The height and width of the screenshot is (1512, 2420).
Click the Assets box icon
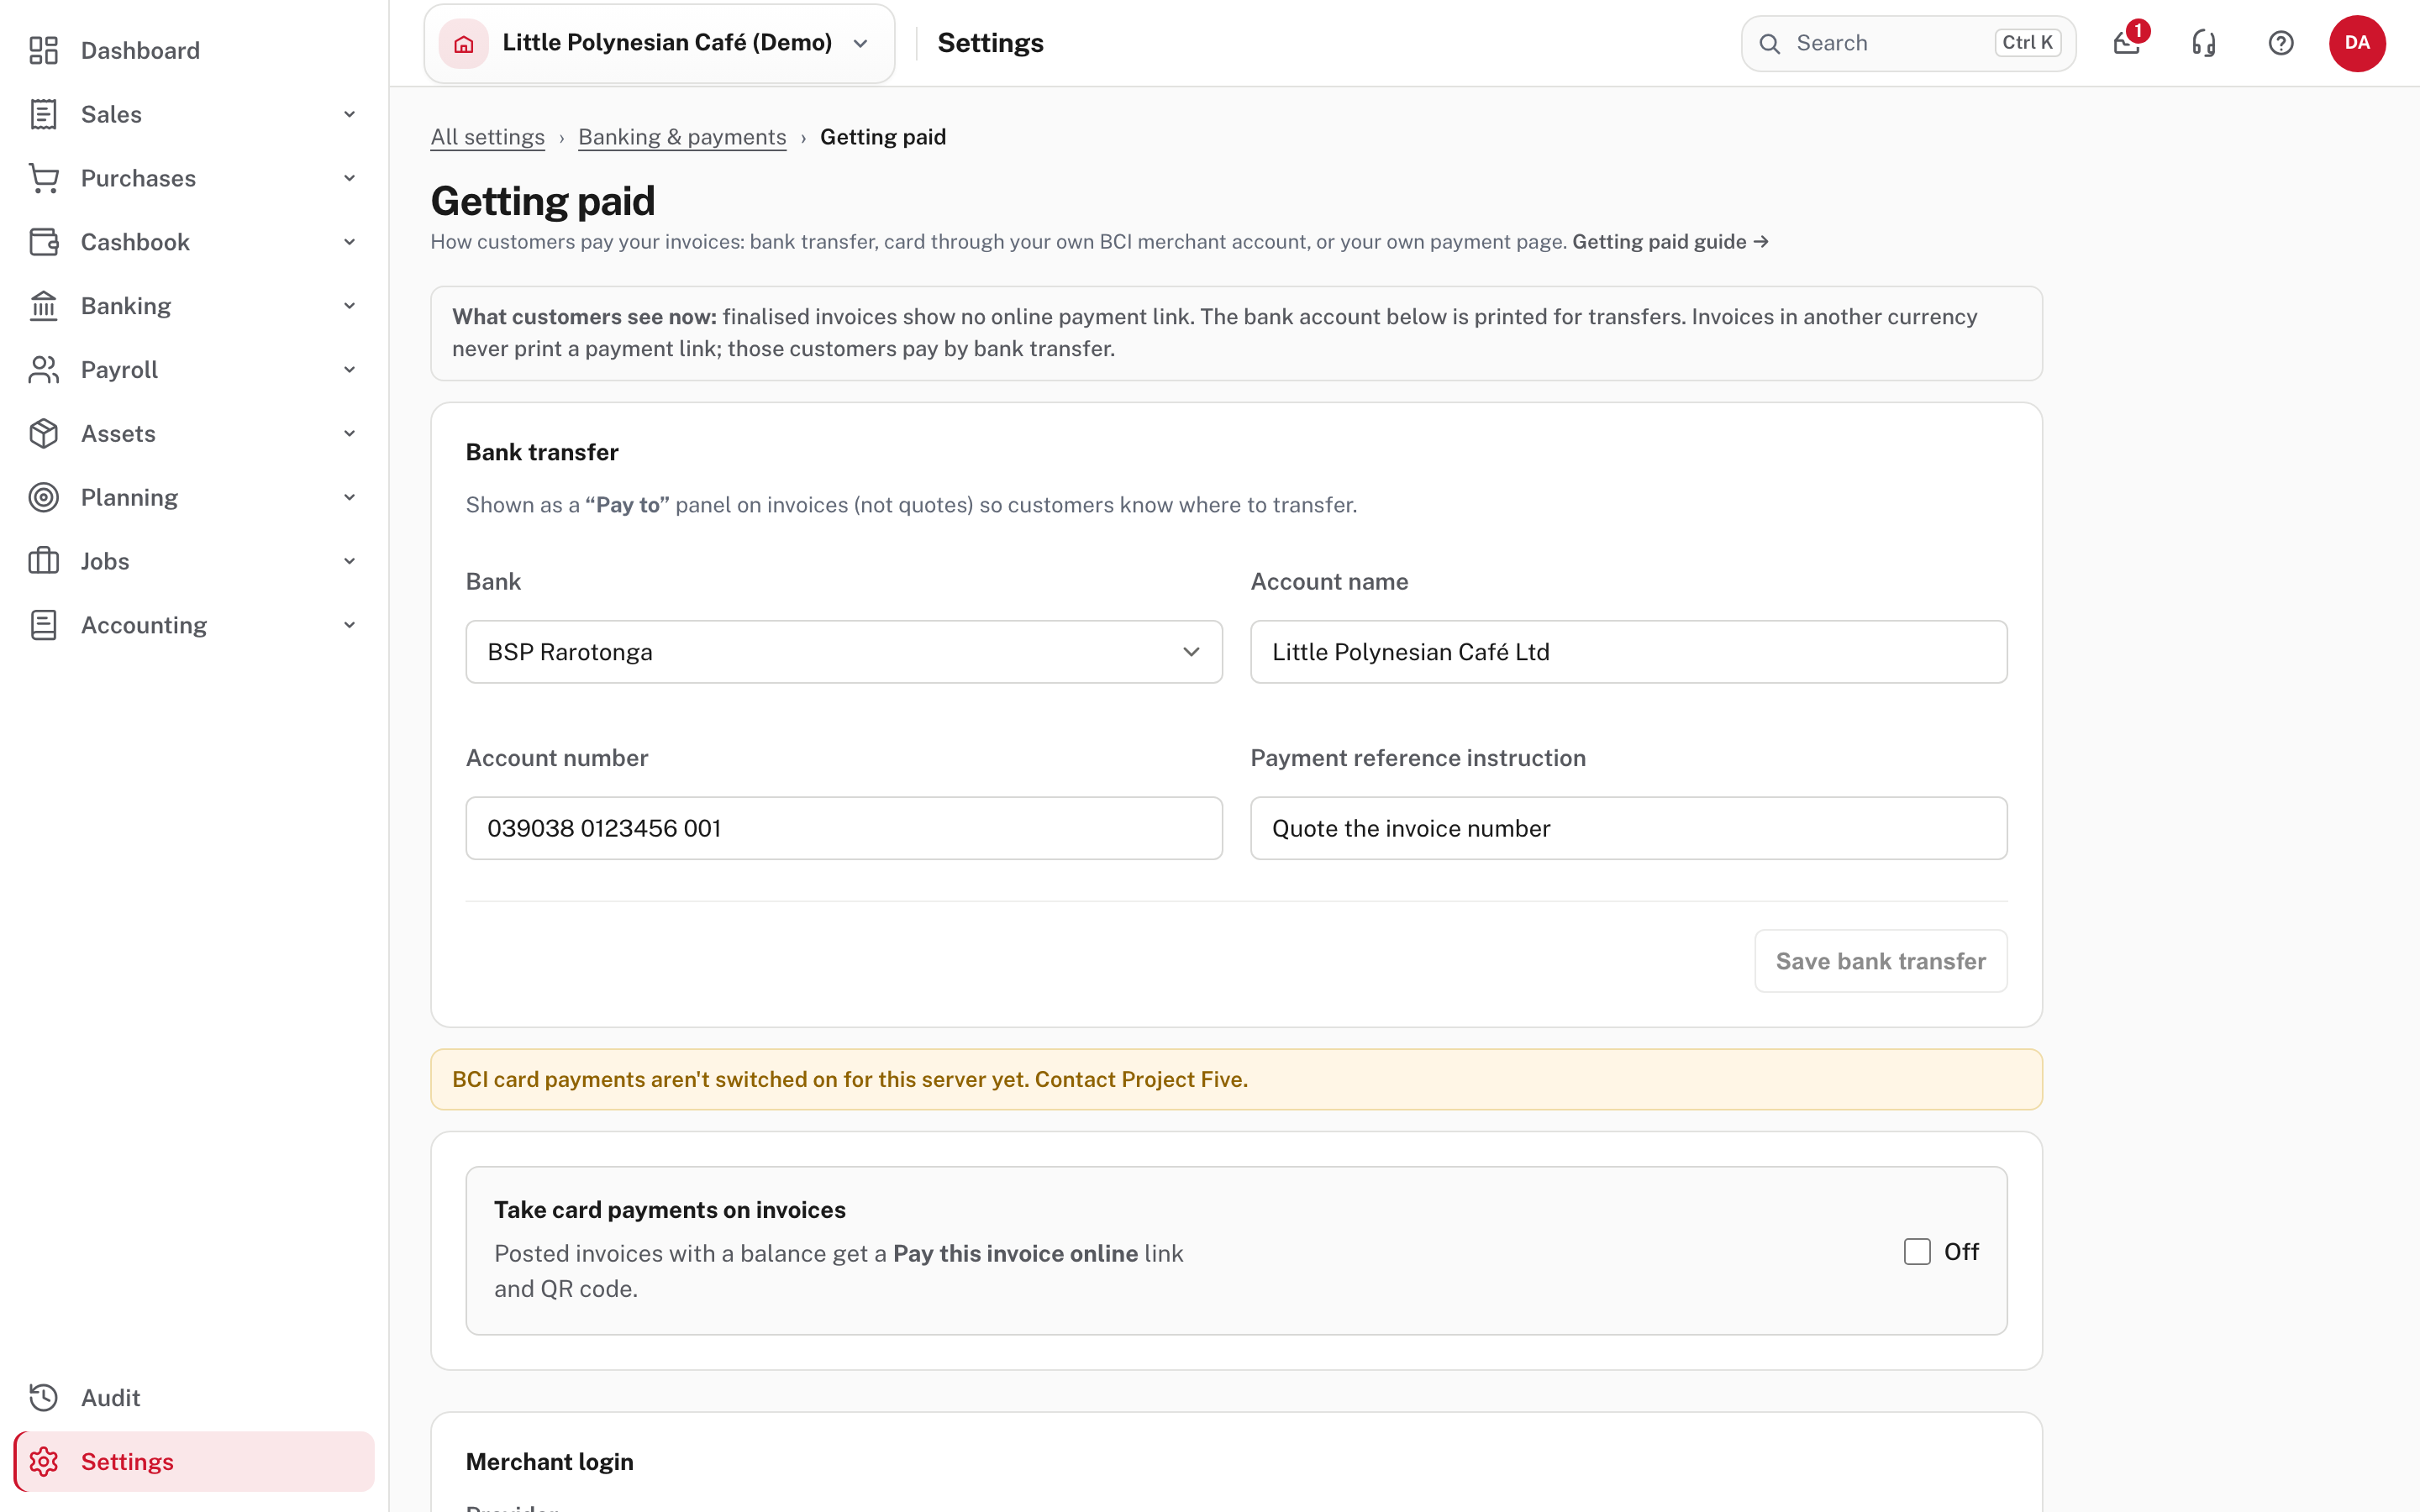(43, 433)
